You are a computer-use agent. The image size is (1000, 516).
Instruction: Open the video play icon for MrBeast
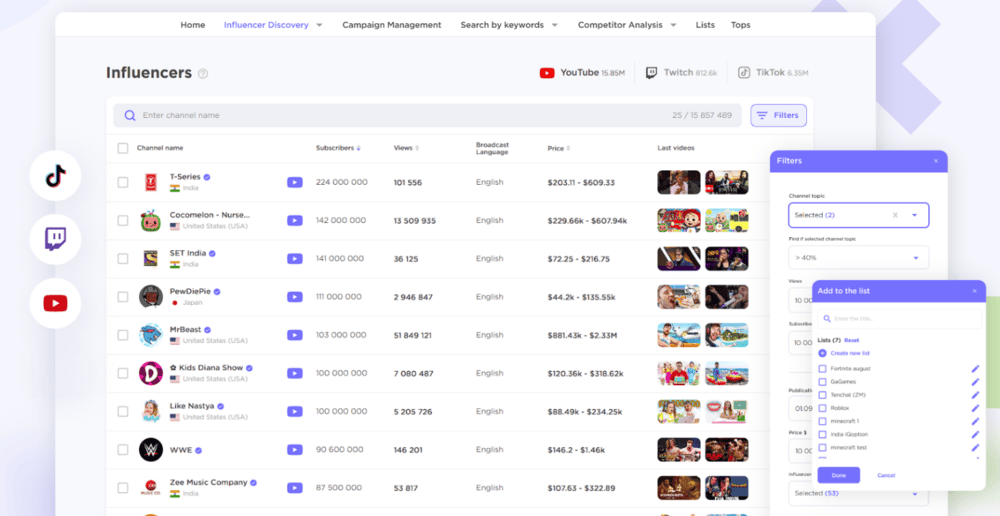(x=295, y=335)
